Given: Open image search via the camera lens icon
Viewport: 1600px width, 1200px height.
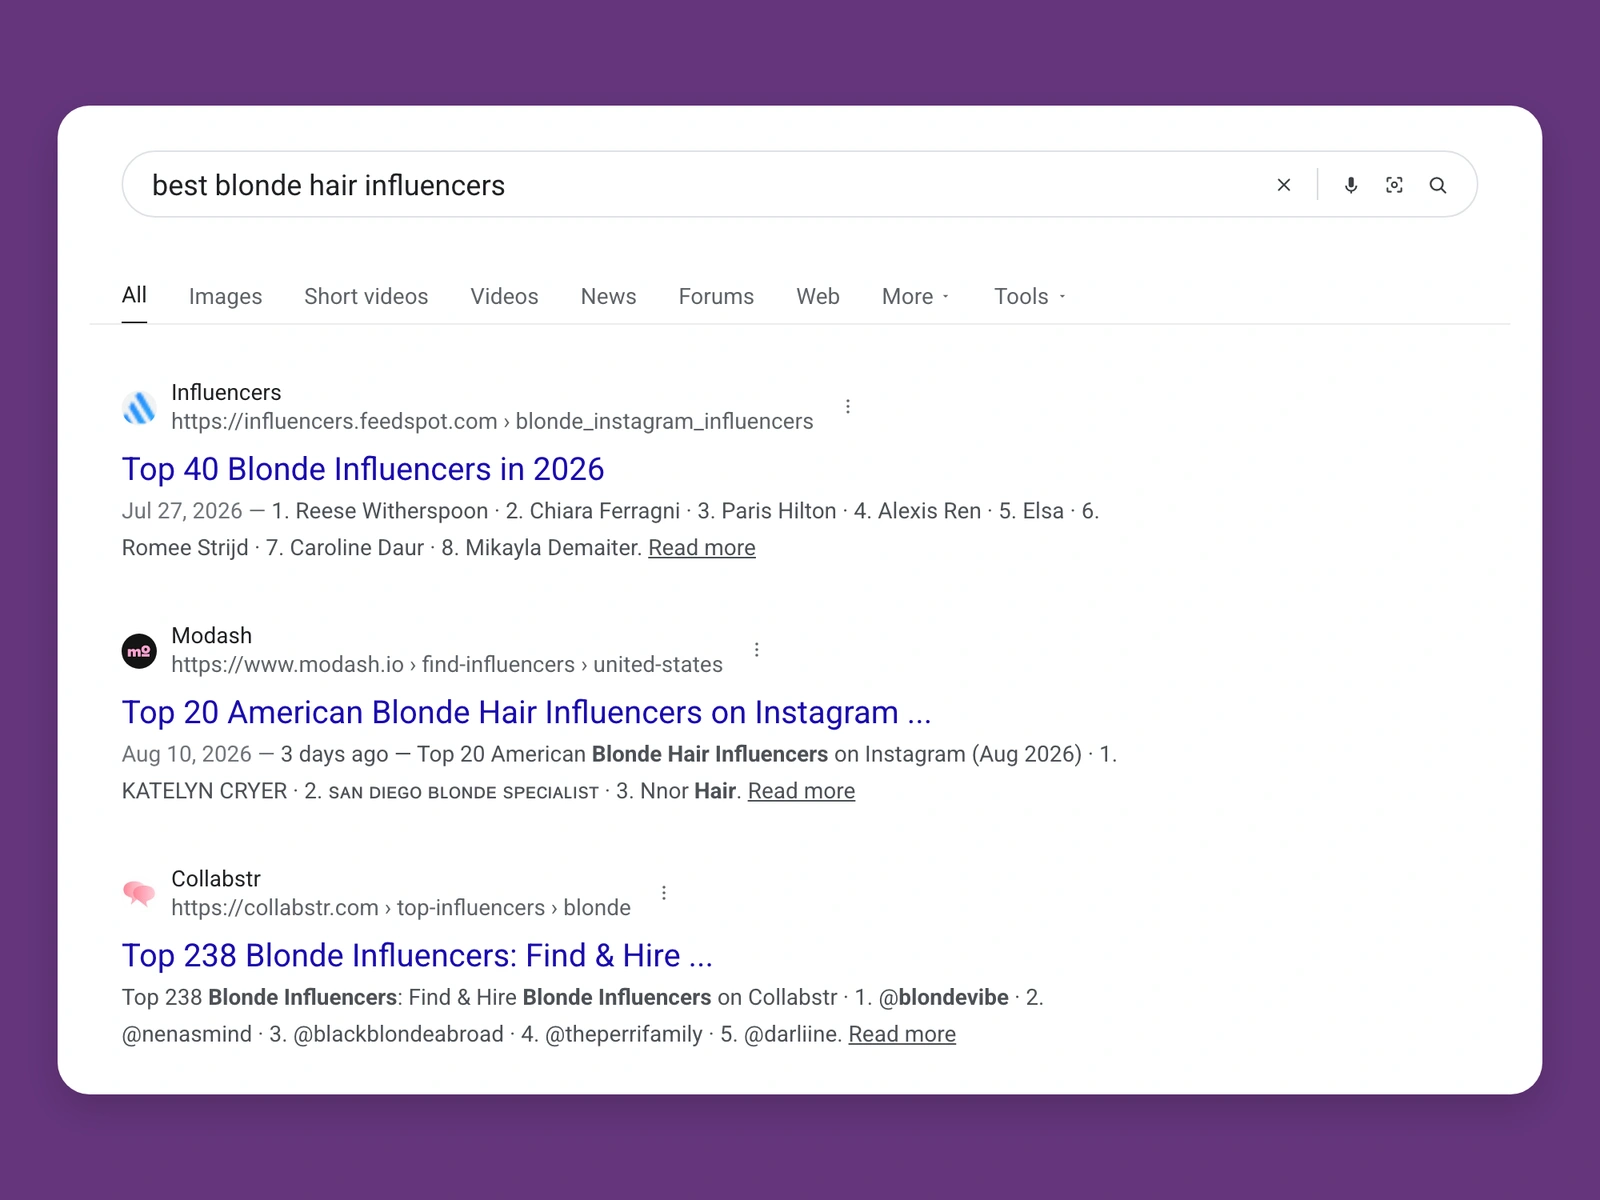Looking at the screenshot, I should pos(1394,185).
